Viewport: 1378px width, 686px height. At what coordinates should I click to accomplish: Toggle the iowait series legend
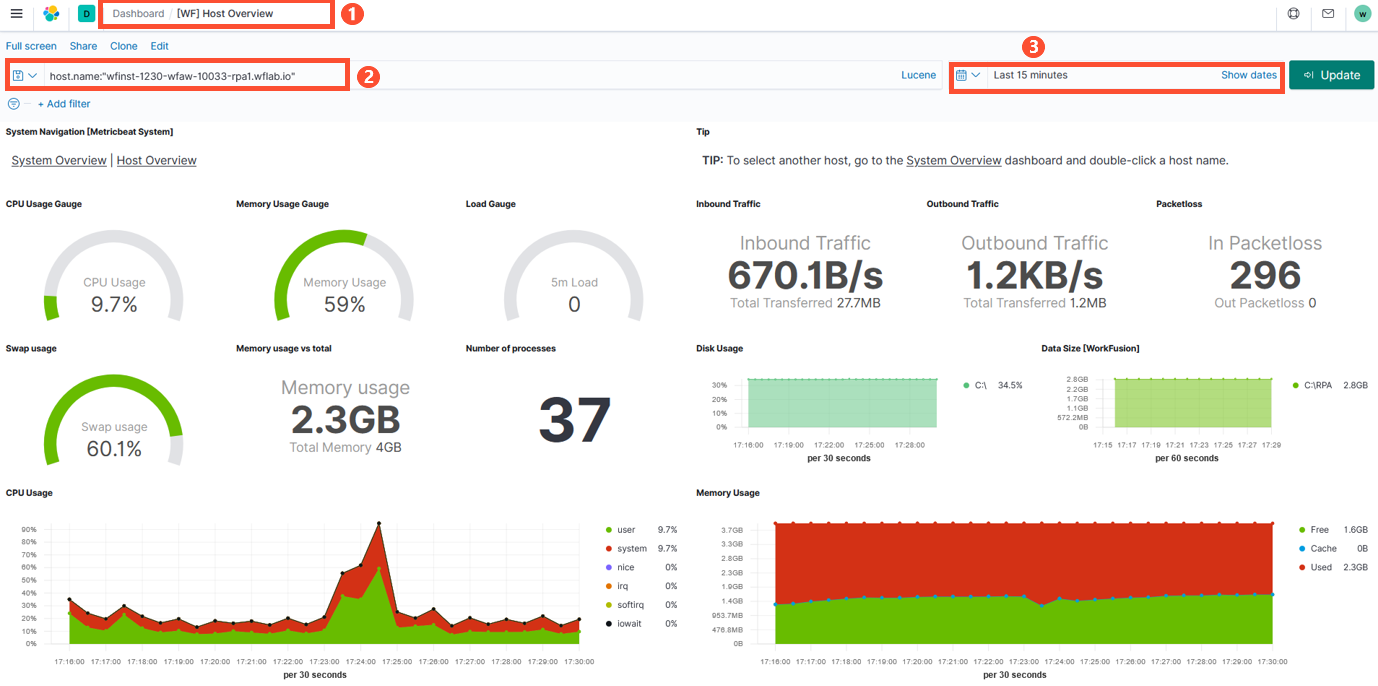coord(629,624)
